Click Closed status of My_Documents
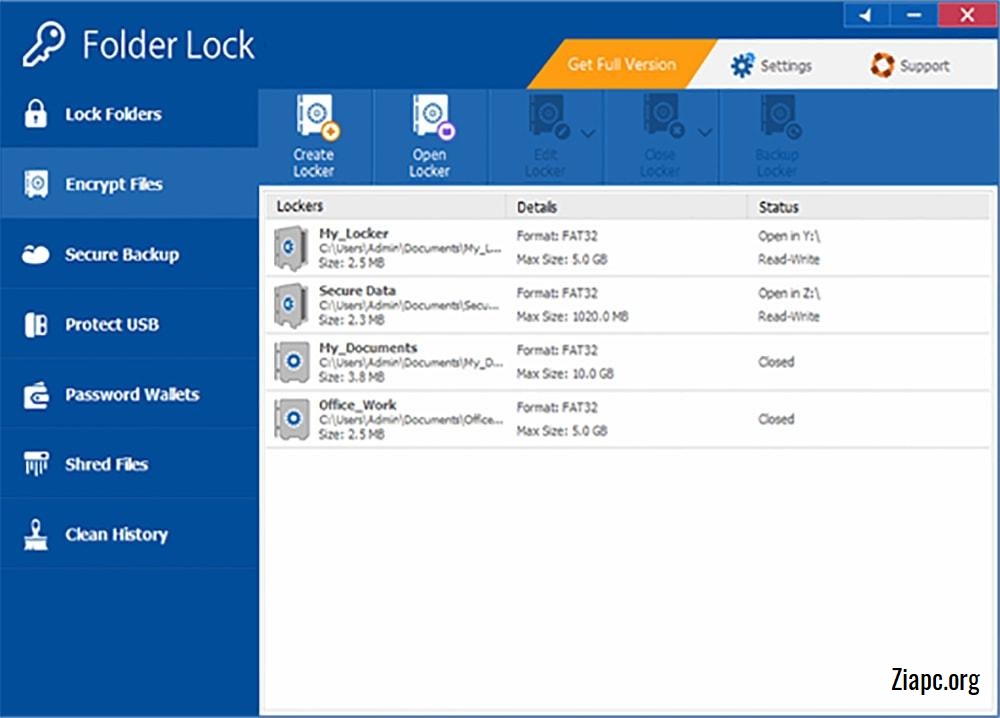Image resolution: width=1000 pixels, height=718 pixels. (x=776, y=362)
